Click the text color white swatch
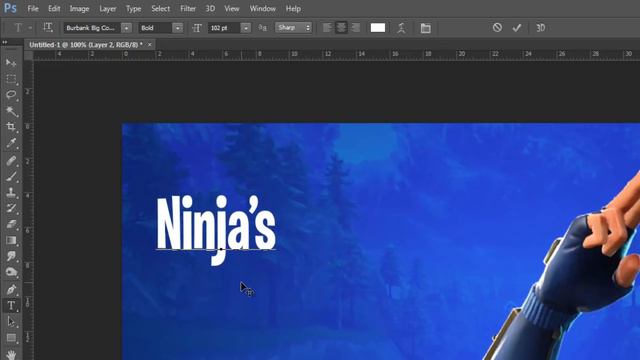640x360 pixels. tap(378, 28)
